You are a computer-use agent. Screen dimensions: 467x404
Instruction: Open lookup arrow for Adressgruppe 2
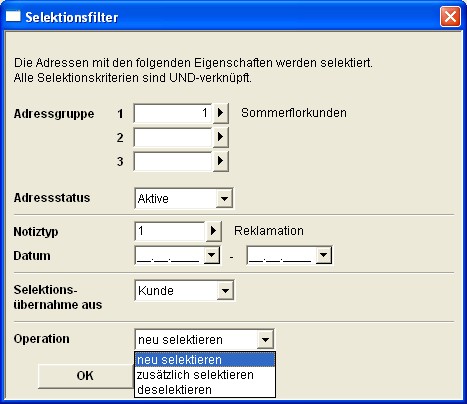(220, 137)
